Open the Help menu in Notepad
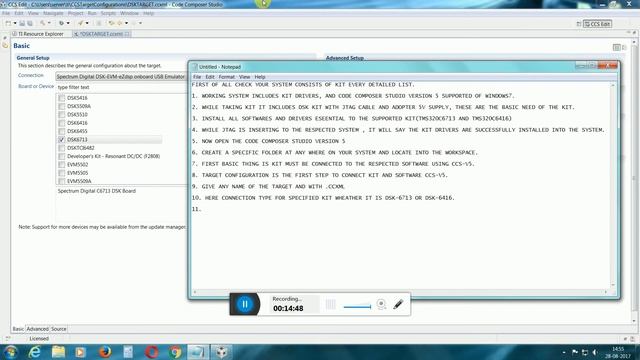The image size is (640, 360). [x=260, y=77]
